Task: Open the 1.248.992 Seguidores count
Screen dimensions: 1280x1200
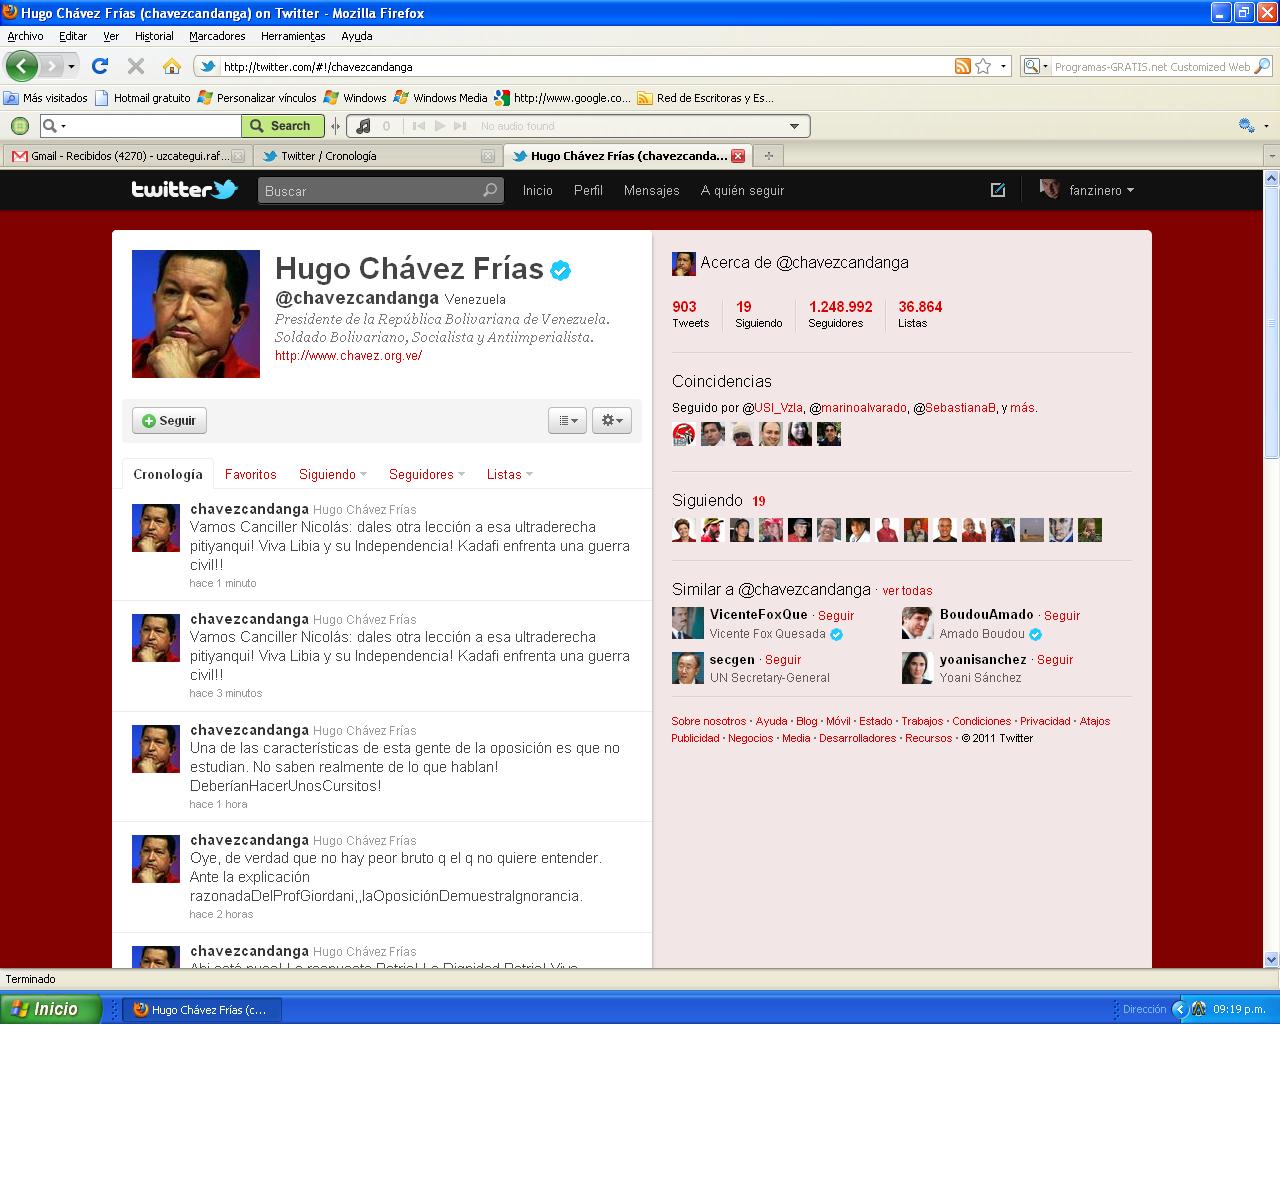Action: tap(840, 314)
